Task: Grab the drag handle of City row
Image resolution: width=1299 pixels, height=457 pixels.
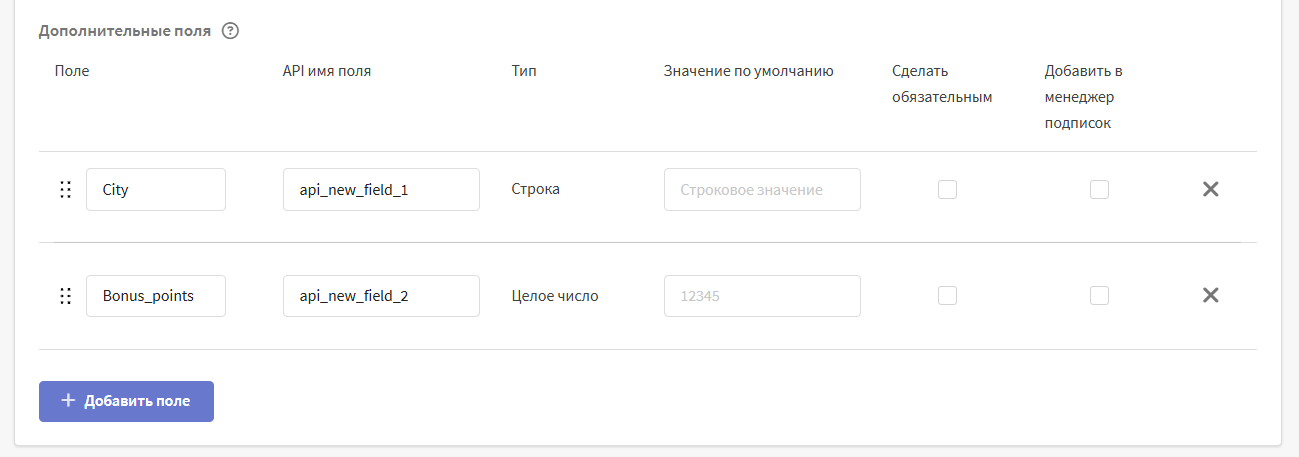Action: coord(65,189)
